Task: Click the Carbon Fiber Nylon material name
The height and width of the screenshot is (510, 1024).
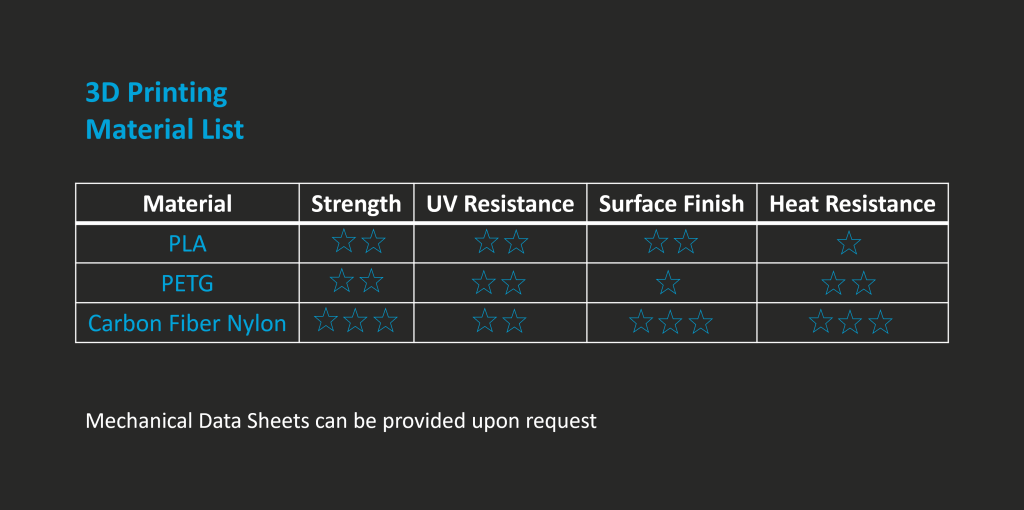Action: tap(187, 323)
